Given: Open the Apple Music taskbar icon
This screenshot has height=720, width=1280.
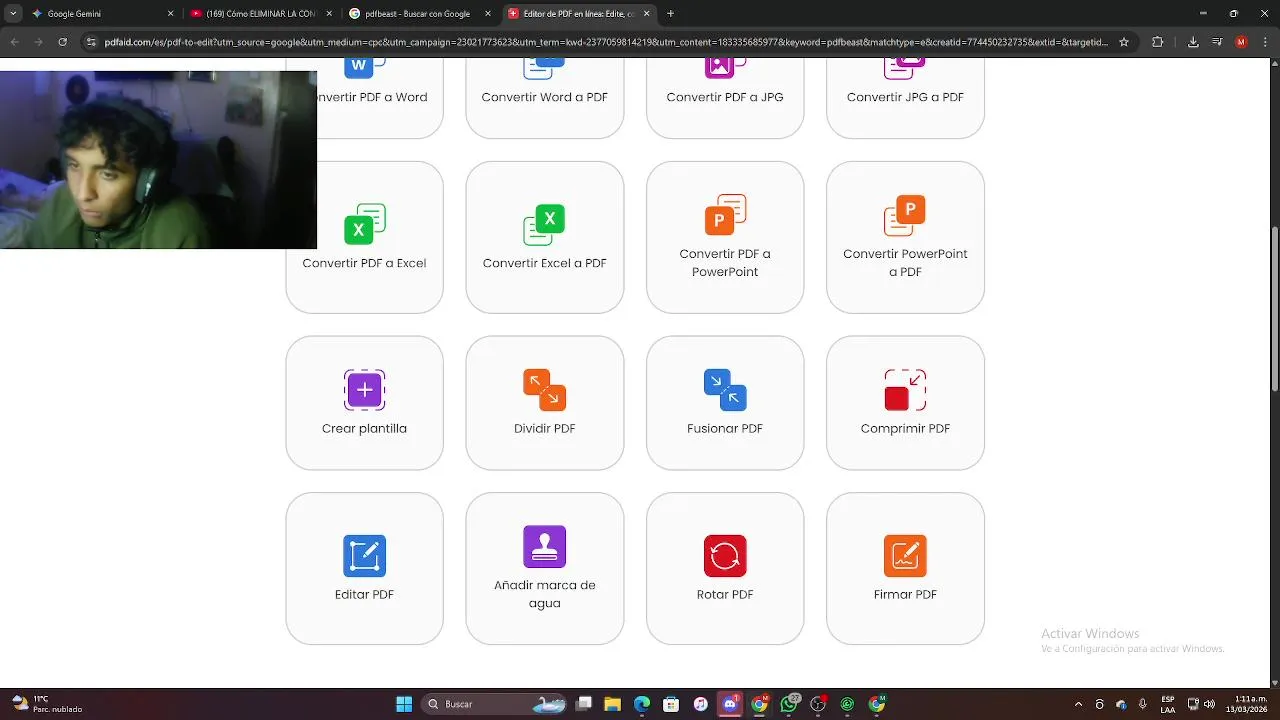Looking at the screenshot, I should point(701,704).
